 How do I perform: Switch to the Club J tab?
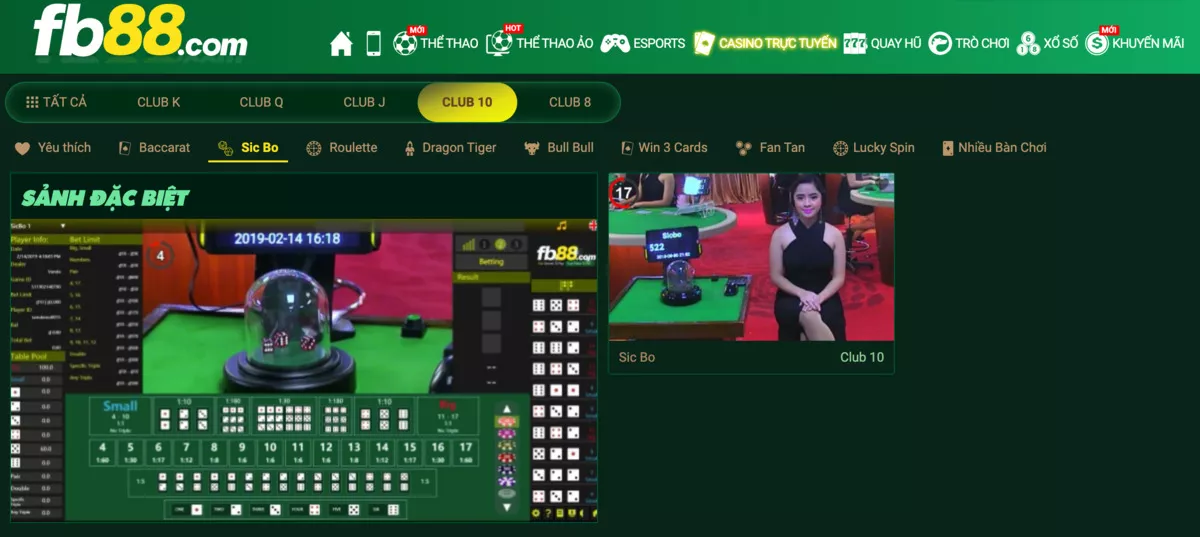coord(364,102)
